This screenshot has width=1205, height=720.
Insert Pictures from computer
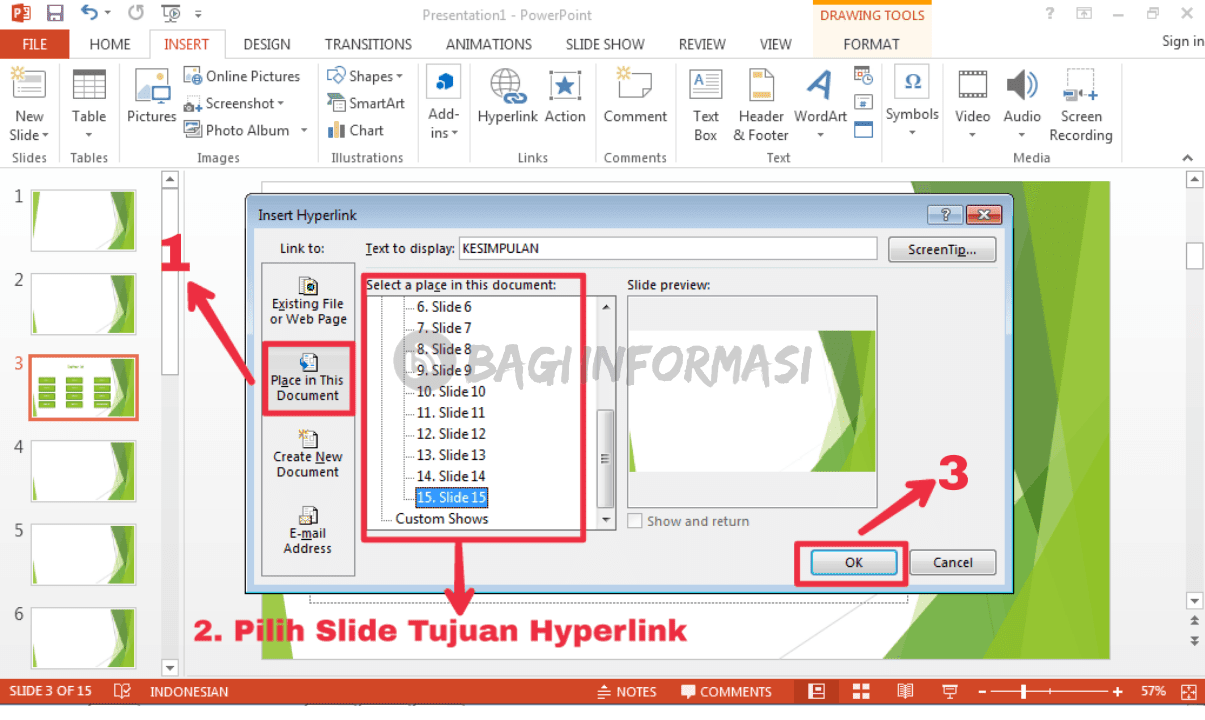tap(151, 97)
